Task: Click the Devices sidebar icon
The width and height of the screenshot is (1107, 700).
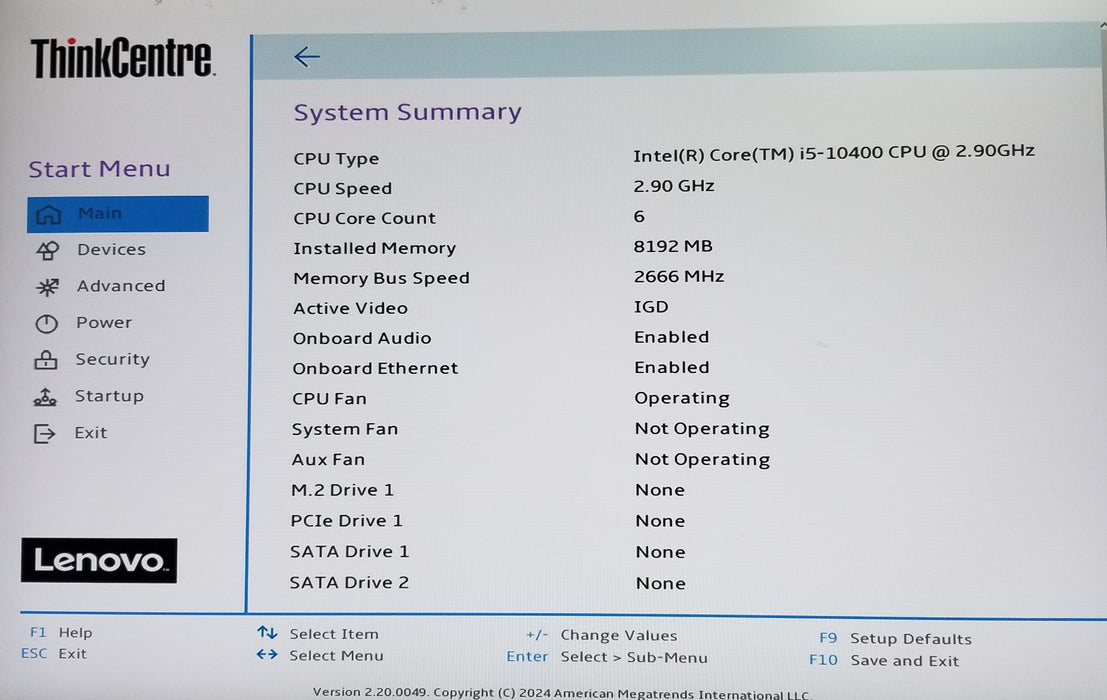Action: pos(47,251)
